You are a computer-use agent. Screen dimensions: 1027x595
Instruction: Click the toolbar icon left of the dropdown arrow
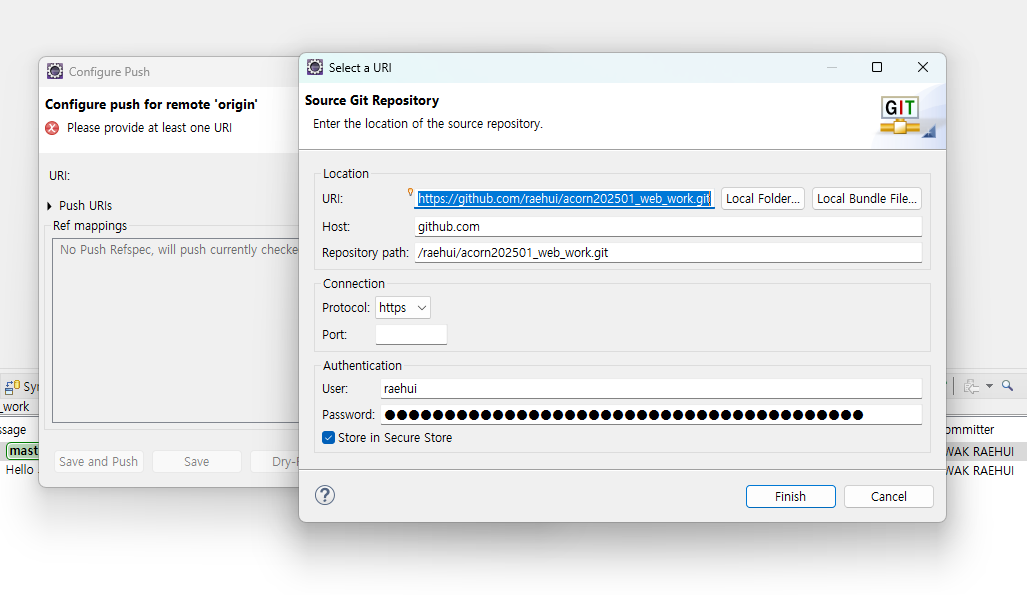971,387
